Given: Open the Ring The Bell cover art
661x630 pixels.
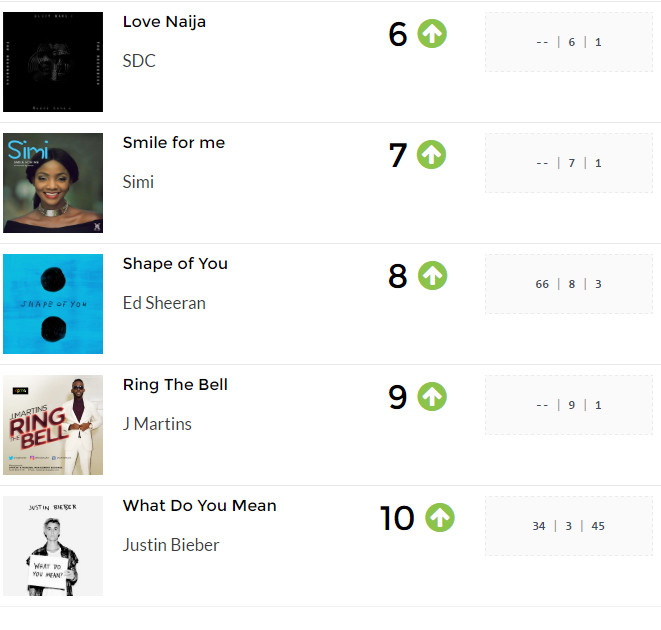Looking at the screenshot, I should pyautogui.click(x=53, y=425).
